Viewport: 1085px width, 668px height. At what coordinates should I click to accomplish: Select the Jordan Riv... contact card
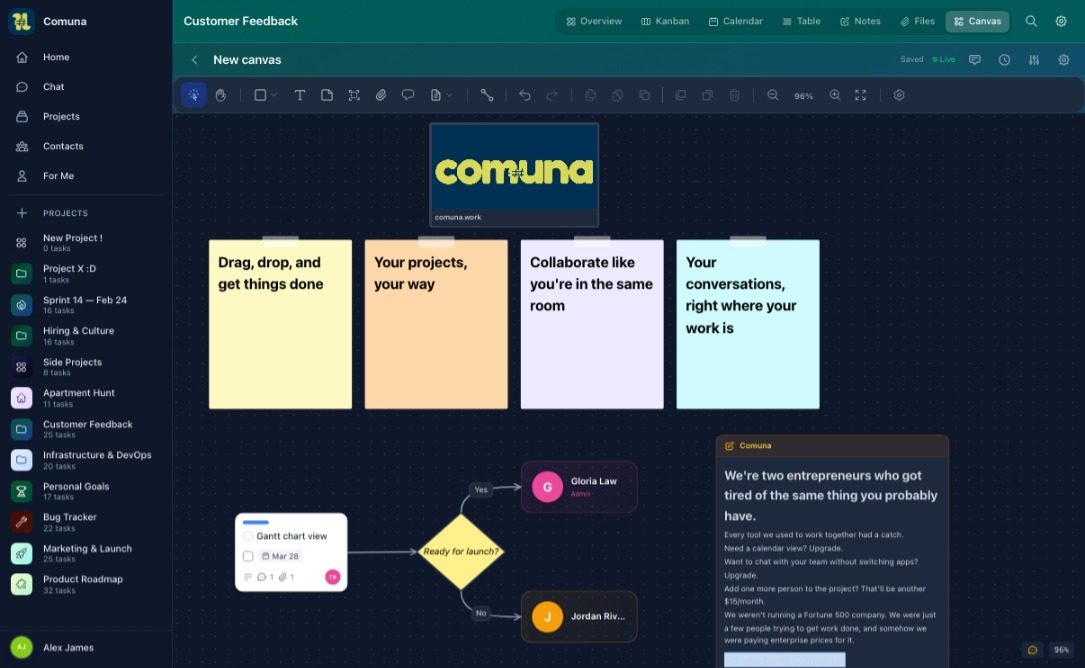pos(578,616)
